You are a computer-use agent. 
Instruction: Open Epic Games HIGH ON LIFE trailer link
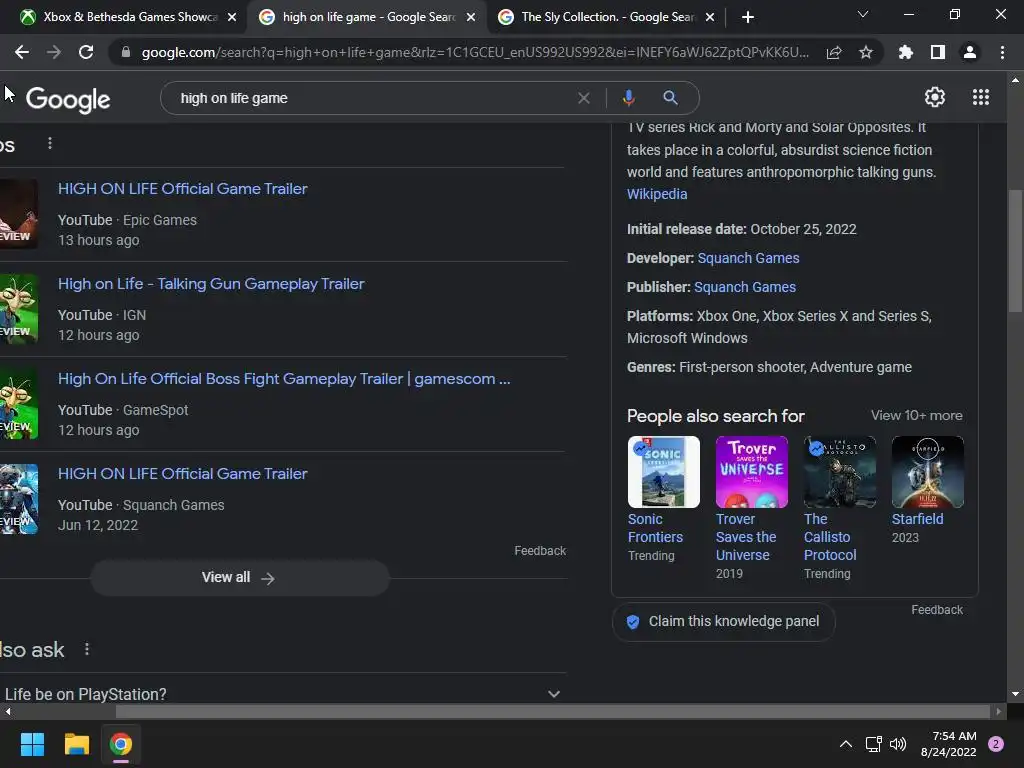(182, 189)
